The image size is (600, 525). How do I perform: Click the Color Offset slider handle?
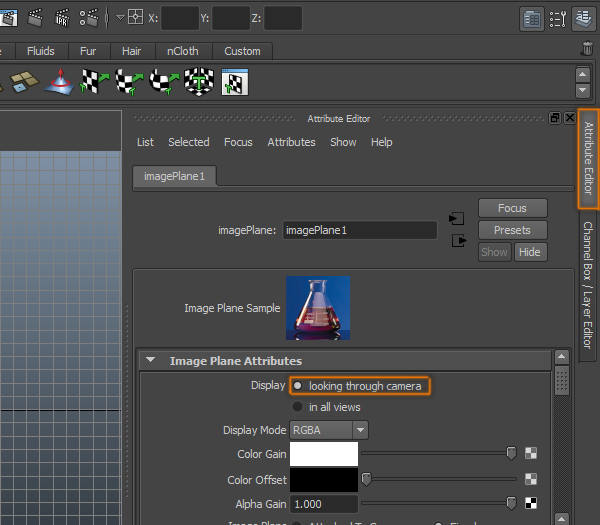tap(366, 479)
